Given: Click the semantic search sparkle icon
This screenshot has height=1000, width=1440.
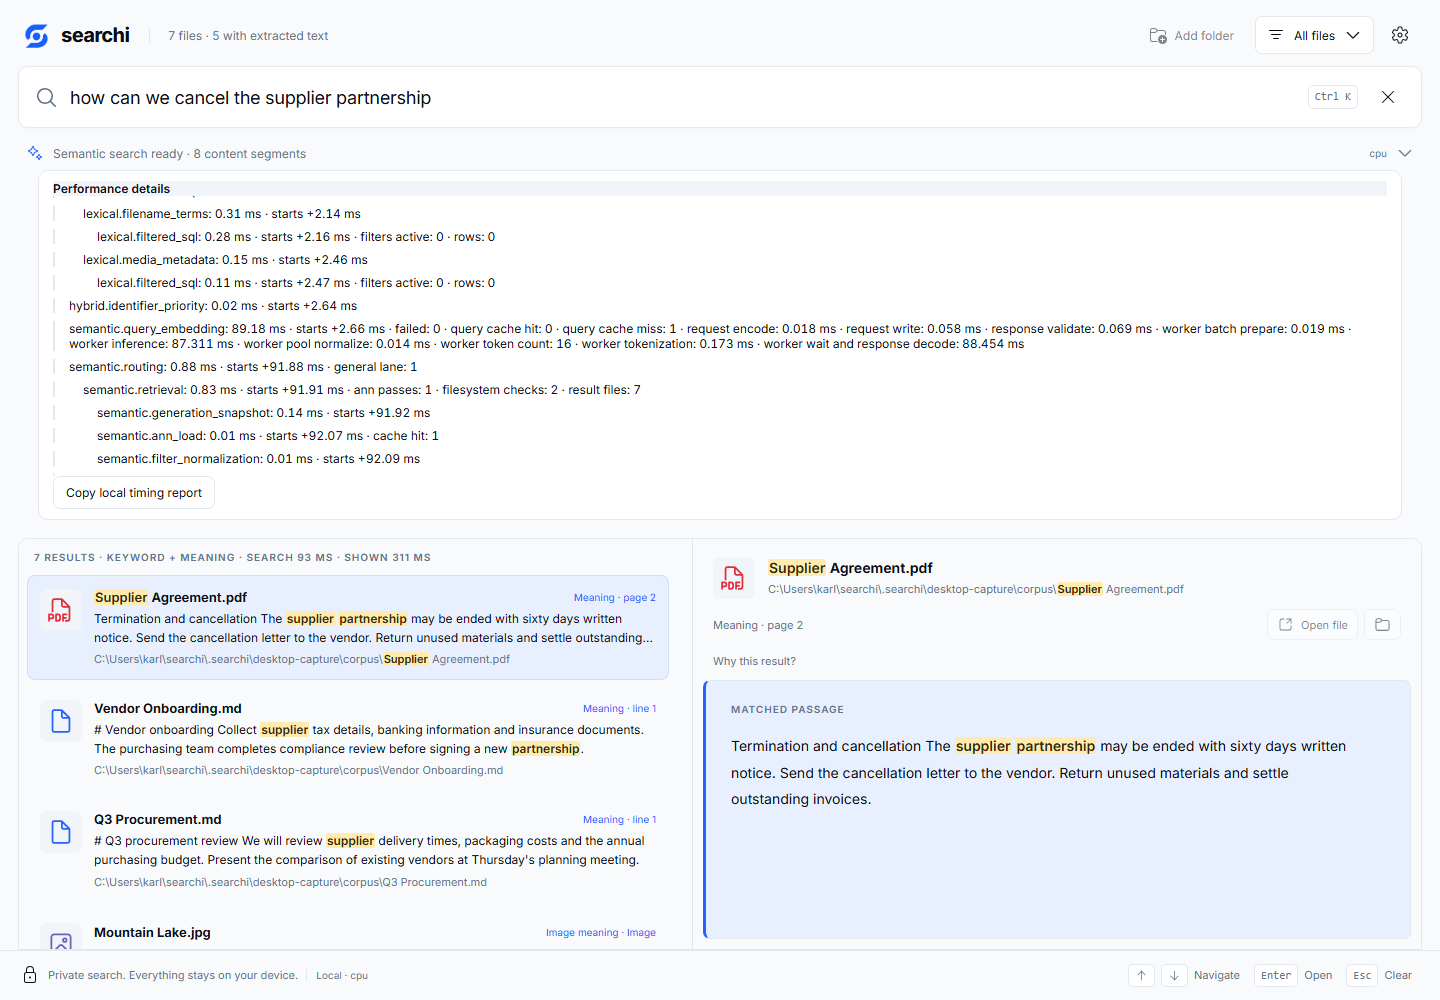Looking at the screenshot, I should (x=35, y=153).
